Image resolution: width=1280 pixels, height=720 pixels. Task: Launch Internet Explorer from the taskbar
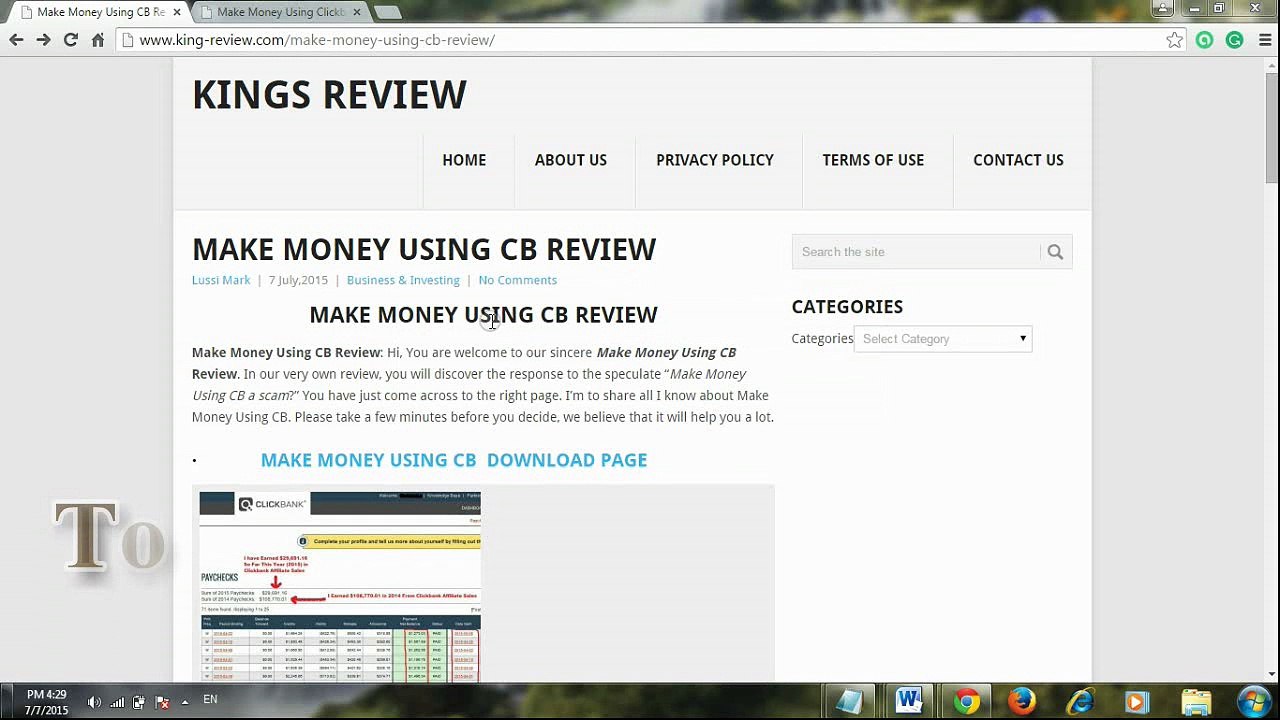click(1080, 702)
